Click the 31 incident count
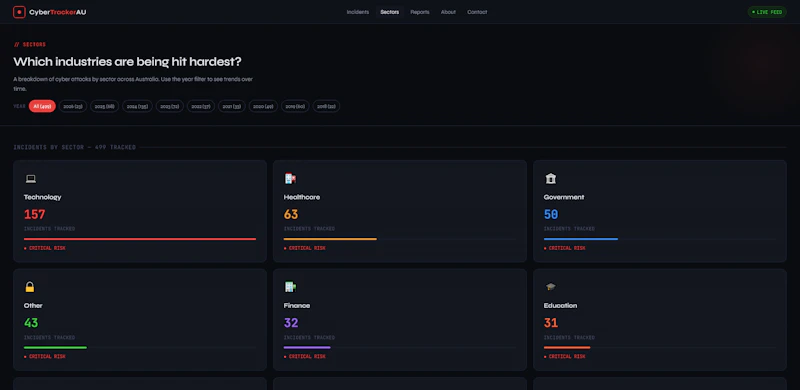This screenshot has height=390, width=800. coord(551,323)
